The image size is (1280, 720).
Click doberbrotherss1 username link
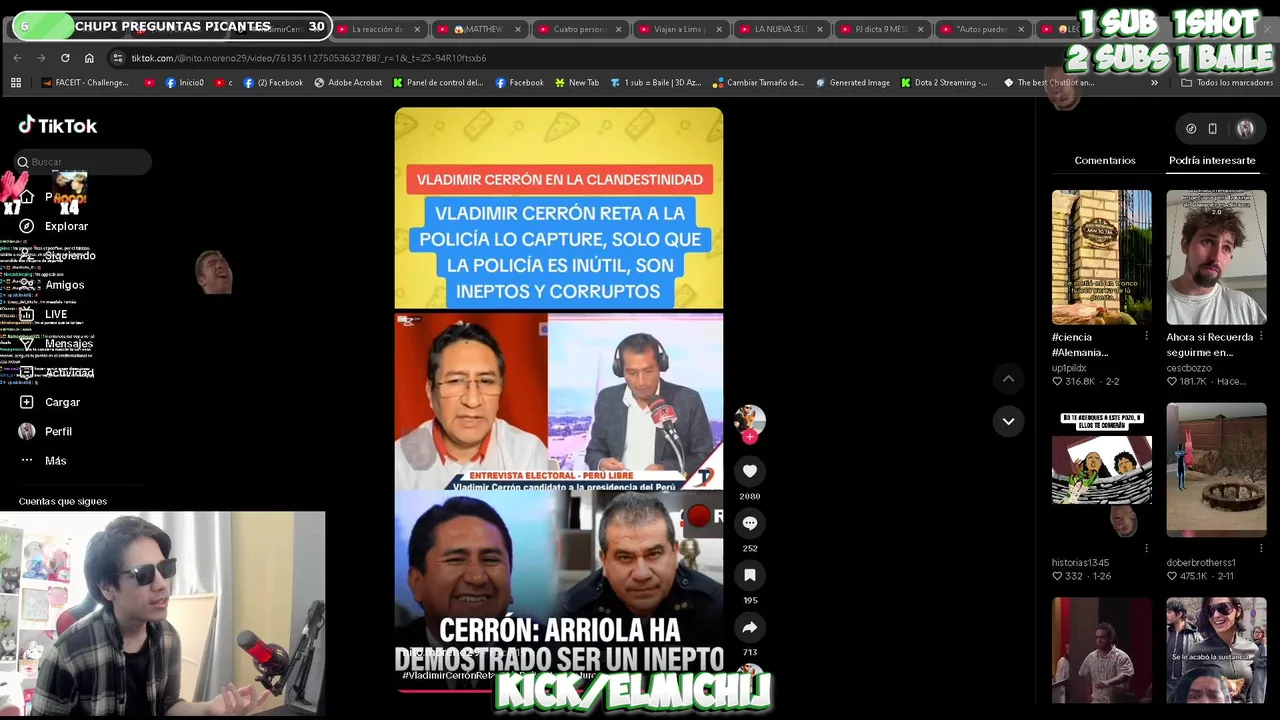(x=1201, y=563)
